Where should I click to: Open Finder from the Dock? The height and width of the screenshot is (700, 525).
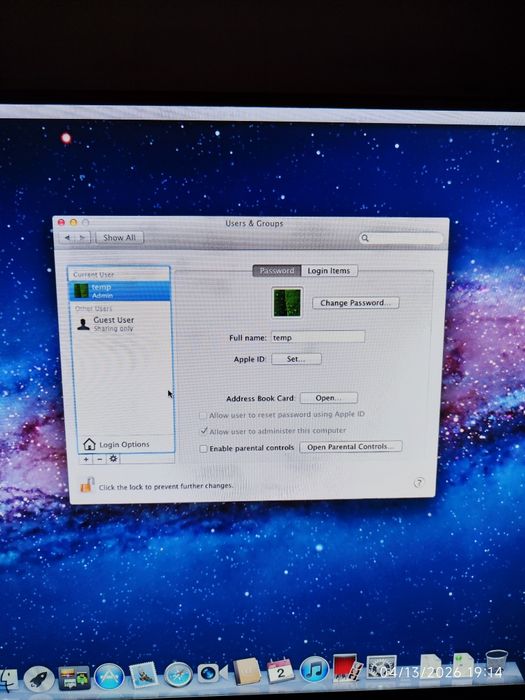(x=9, y=680)
